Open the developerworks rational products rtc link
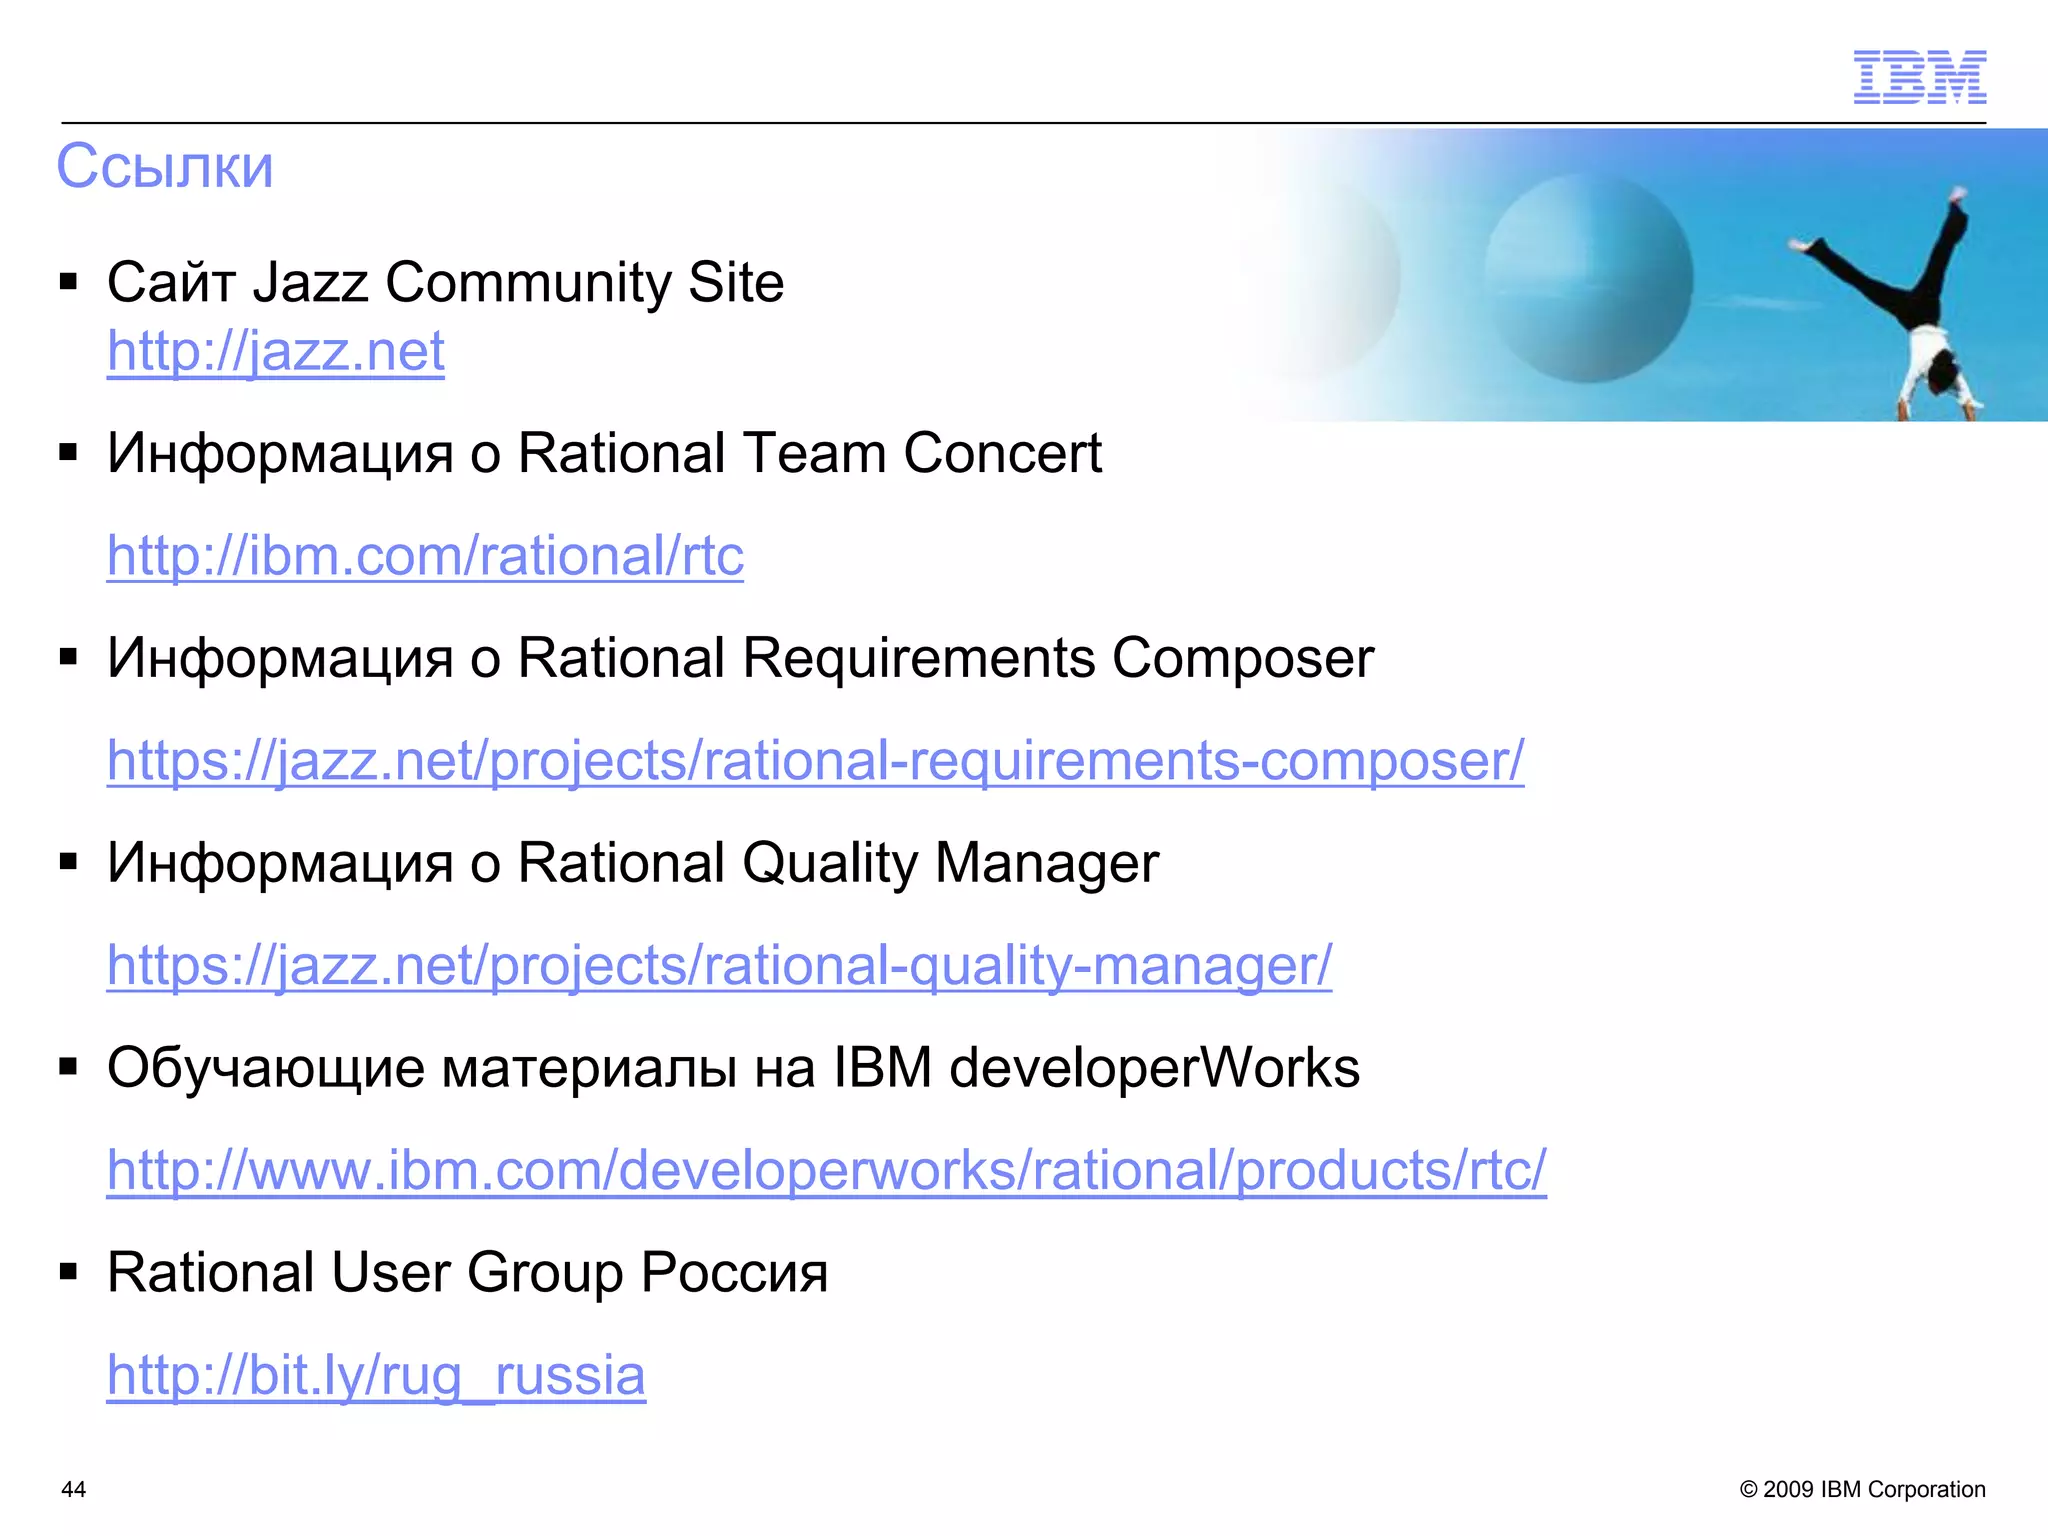The width and height of the screenshot is (2048, 1536). [827, 1169]
